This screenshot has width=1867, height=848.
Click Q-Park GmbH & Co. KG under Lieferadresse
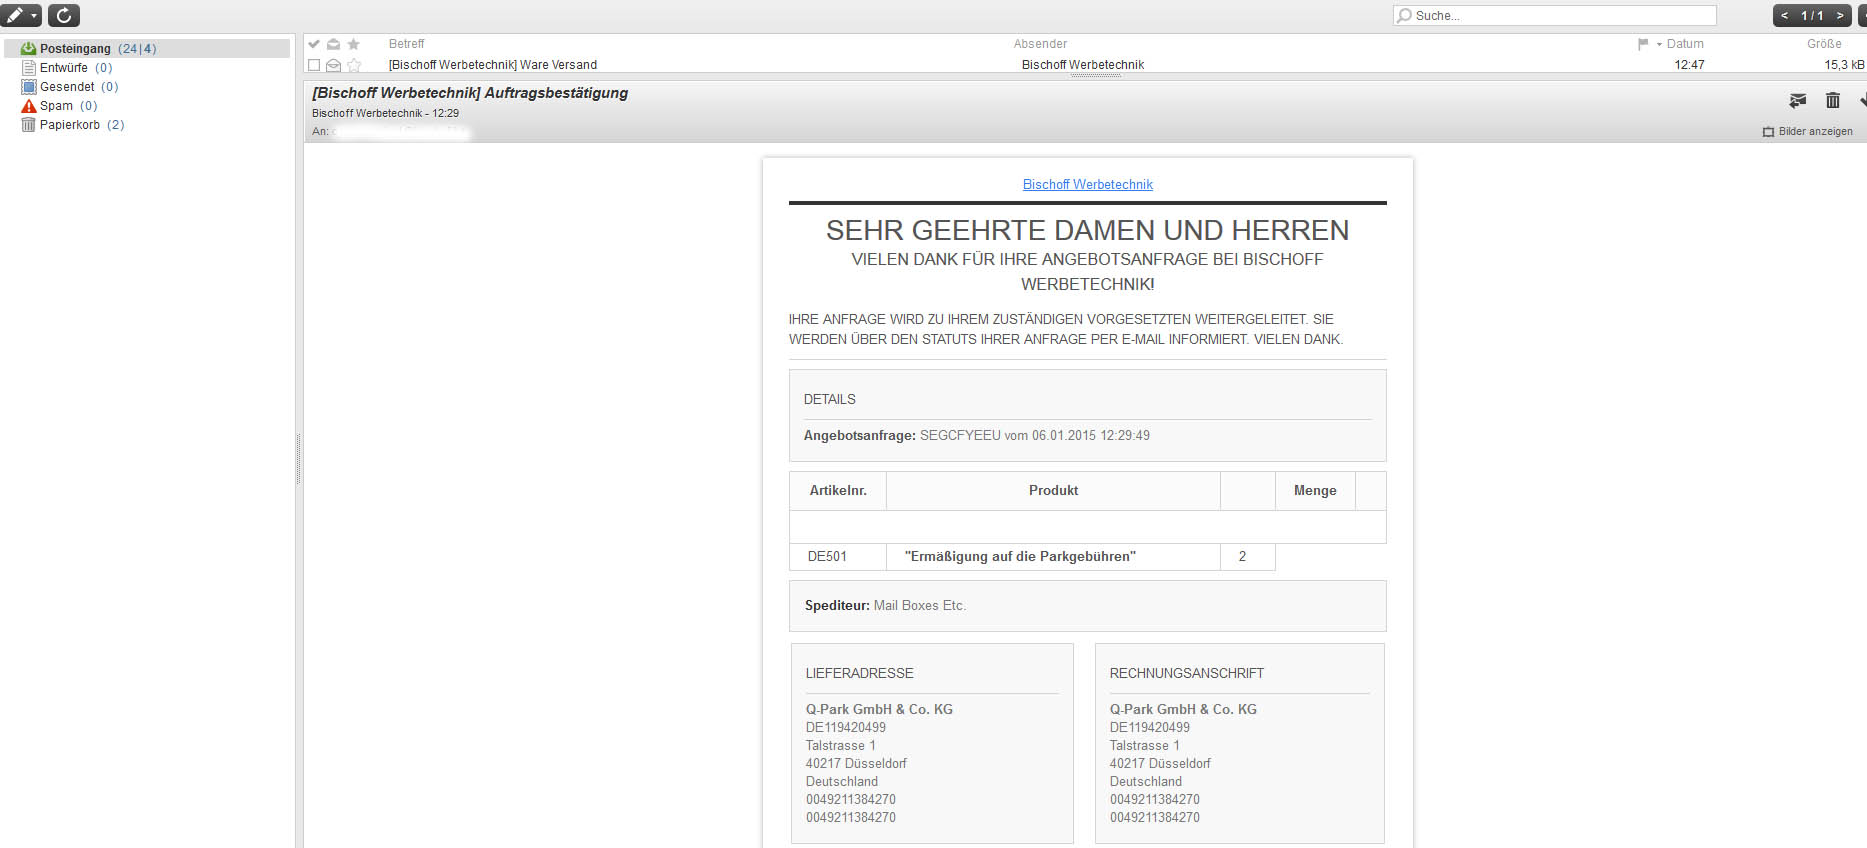click(x=879, y=710)
